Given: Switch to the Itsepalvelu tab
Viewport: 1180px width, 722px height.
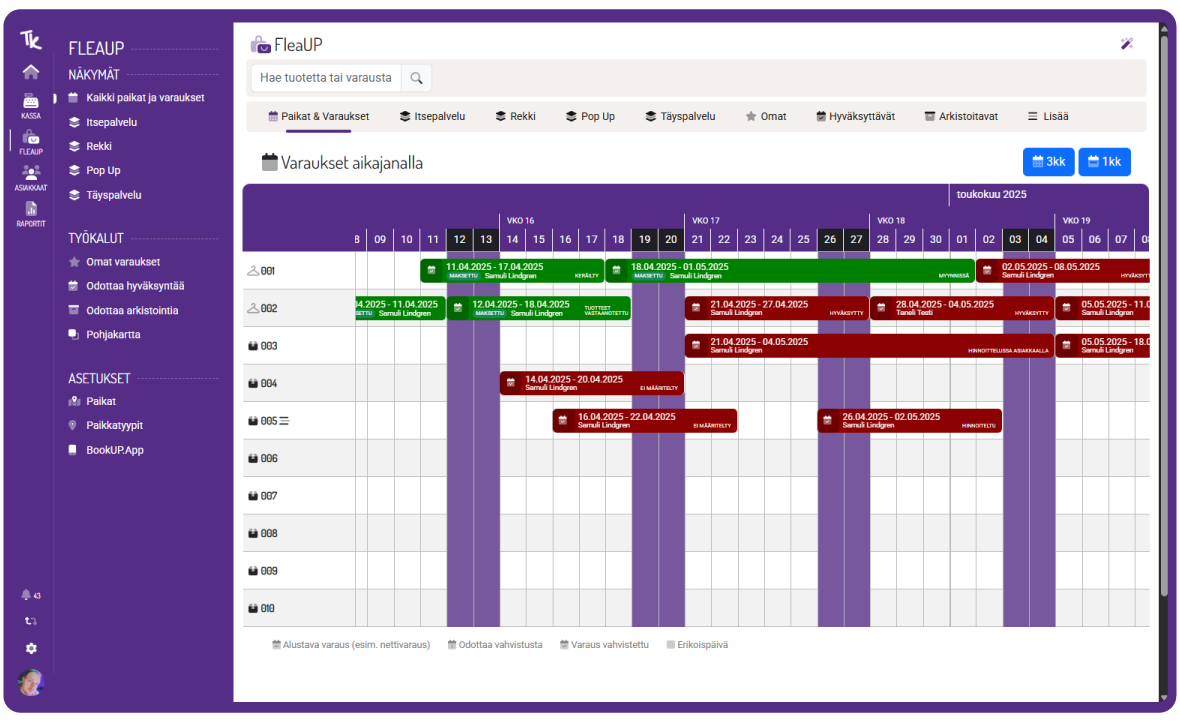Looking at the screenshot, I should [x=432, y=116].
